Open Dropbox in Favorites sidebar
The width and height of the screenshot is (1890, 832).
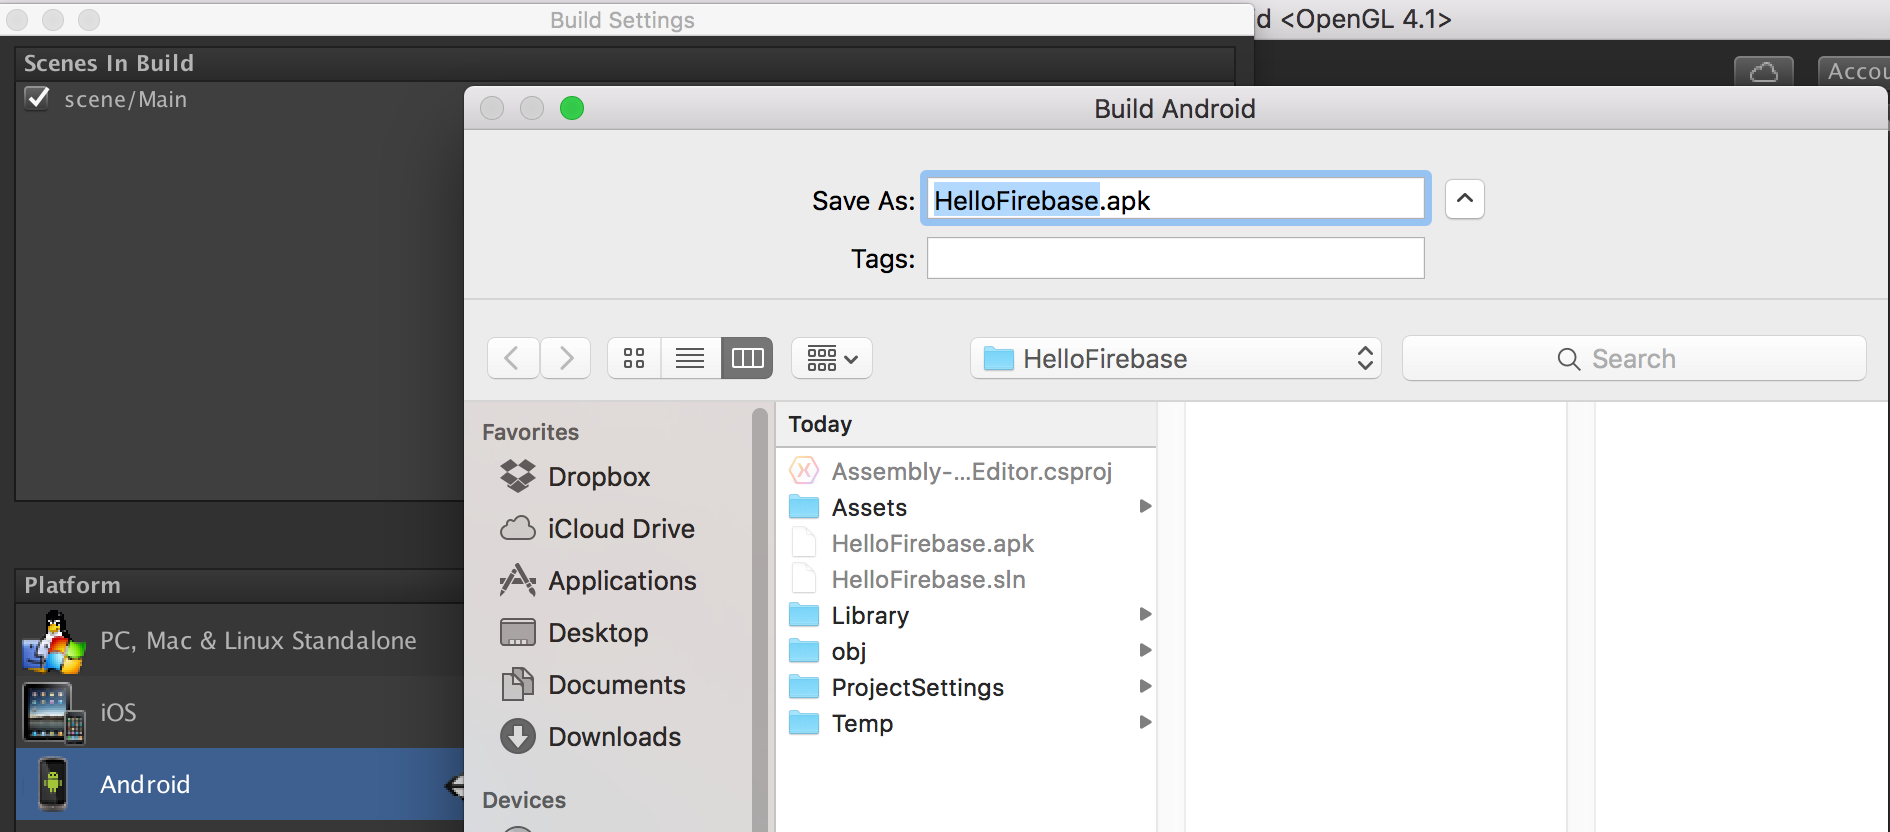599,477
